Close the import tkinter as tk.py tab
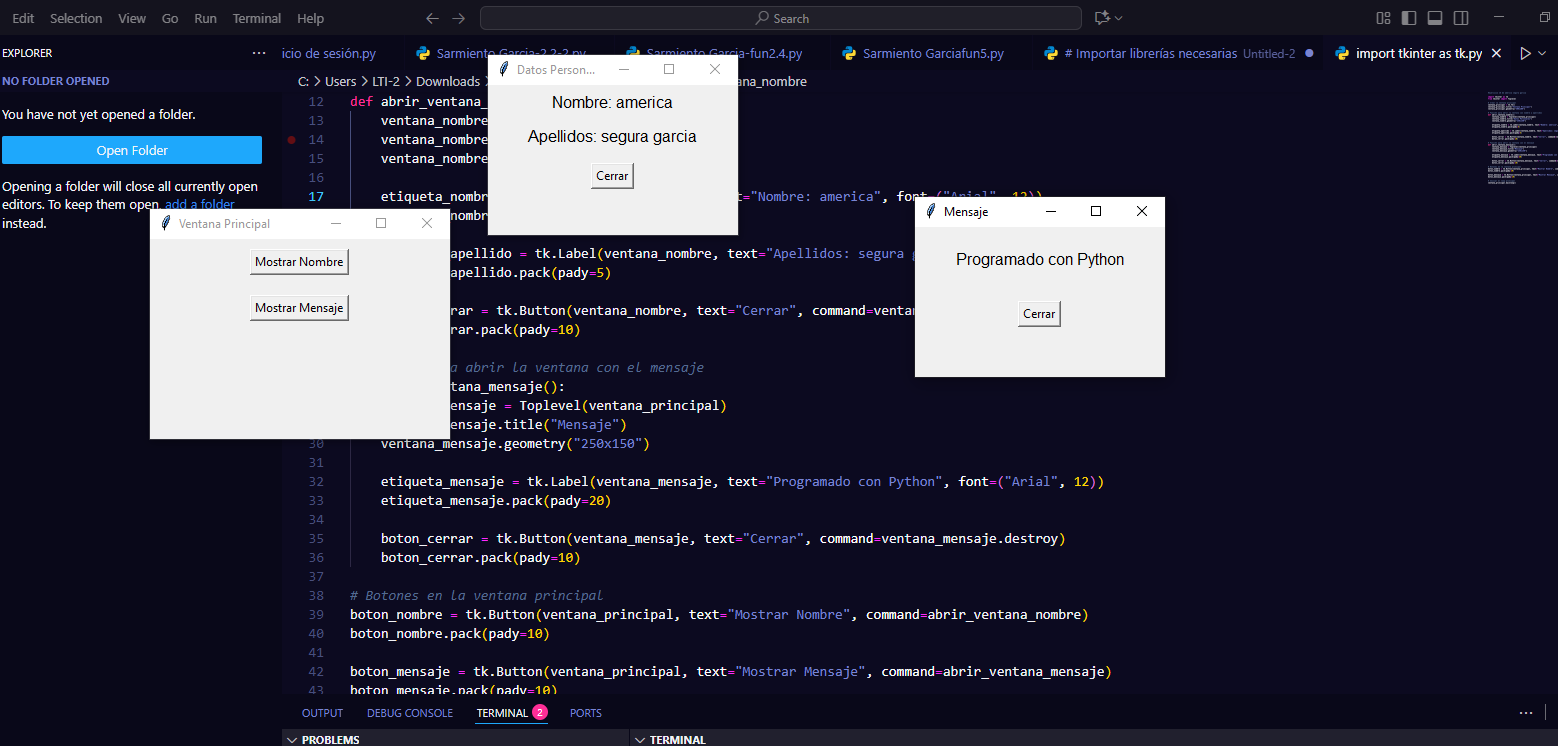The height and width of the screenshot is (746, 1558). (x=1496, y=54)
